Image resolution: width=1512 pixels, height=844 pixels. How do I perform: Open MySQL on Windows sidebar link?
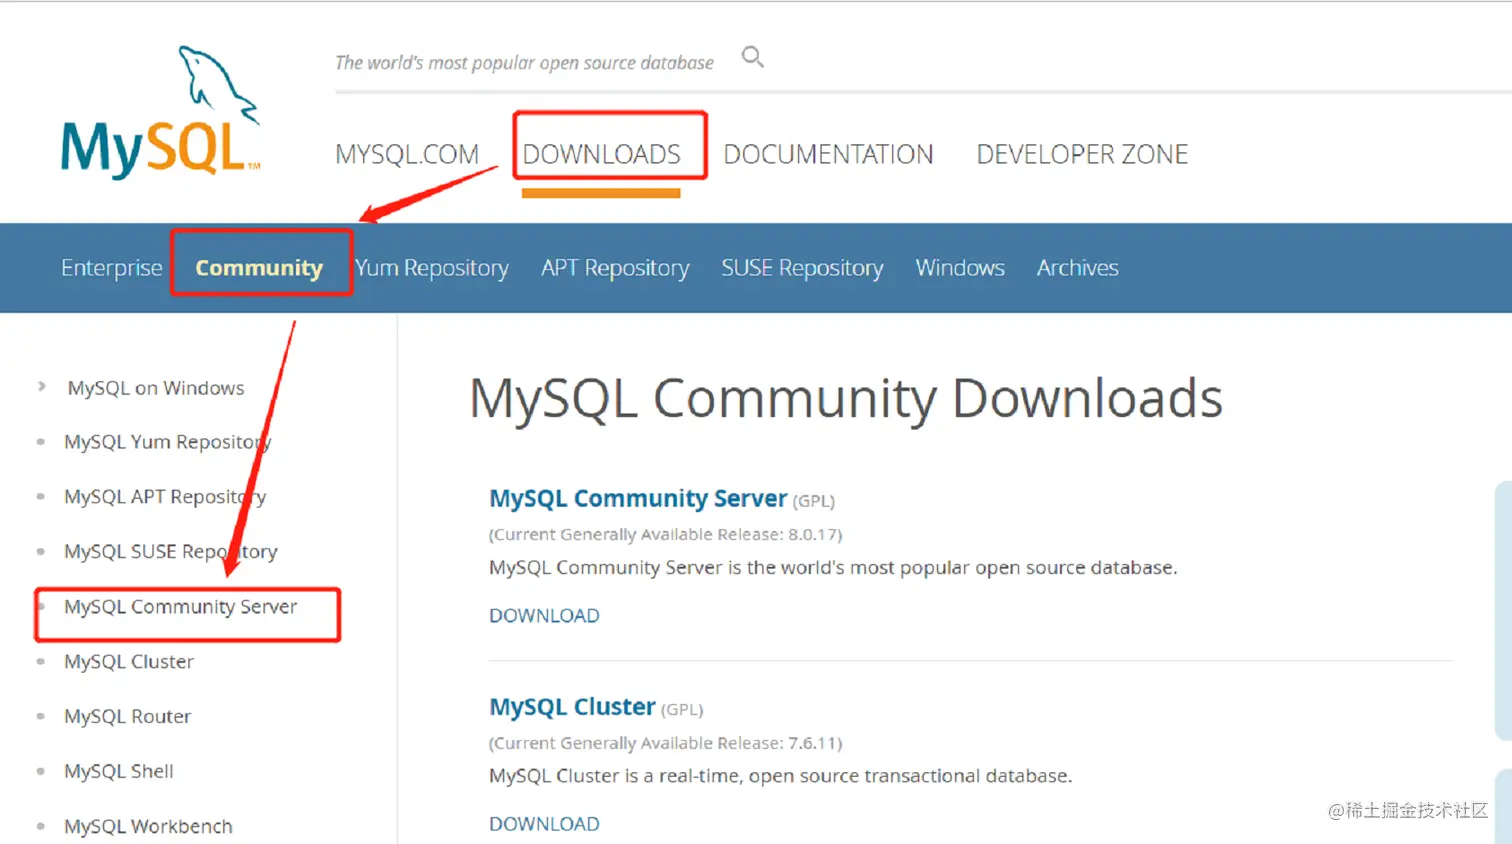[x=156, y=388]
